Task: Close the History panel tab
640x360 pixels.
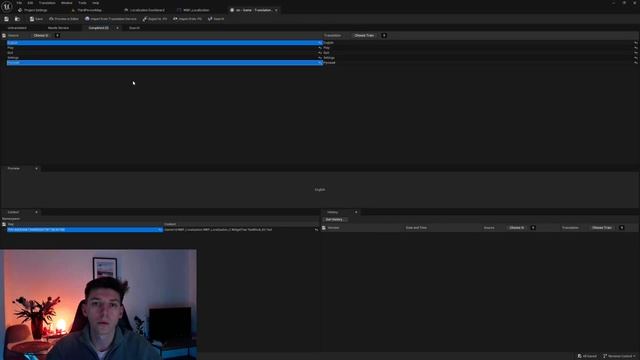Action: tap(356, 212)
